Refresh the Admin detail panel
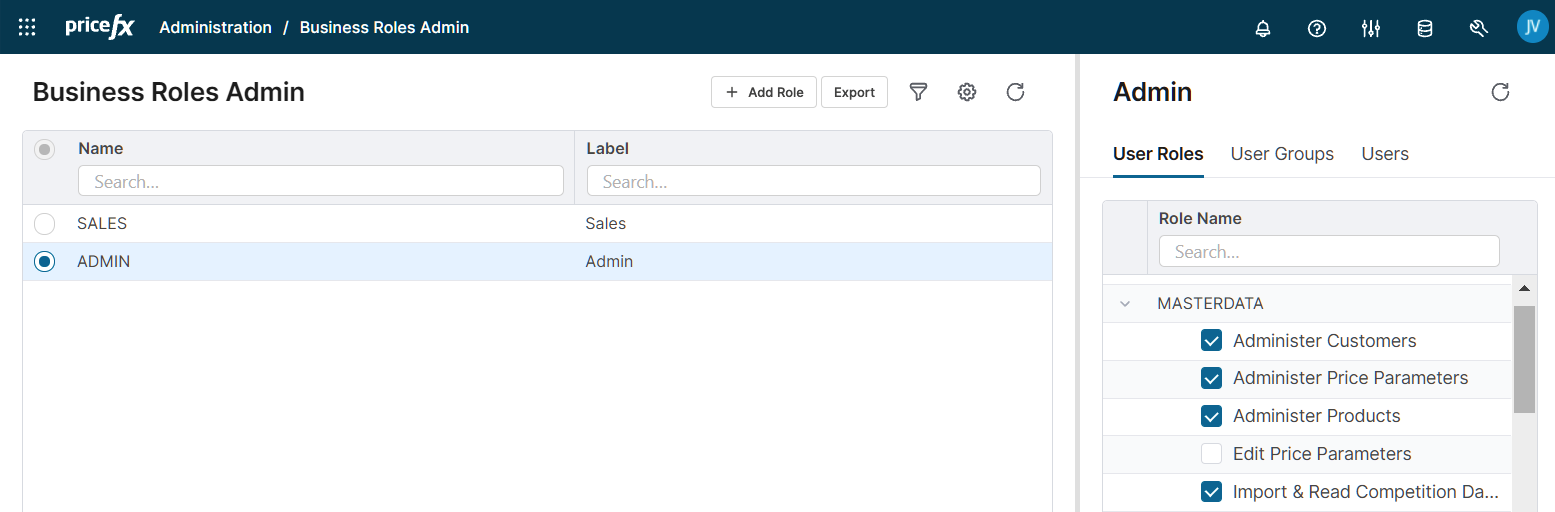 click(x=1500, y=92)
